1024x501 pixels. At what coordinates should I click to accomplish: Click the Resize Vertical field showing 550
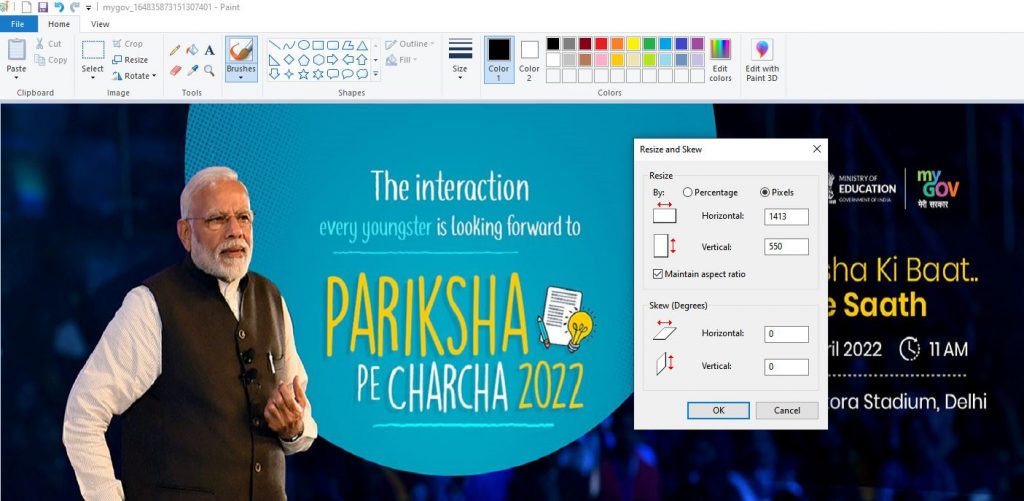tap(786, 247)
